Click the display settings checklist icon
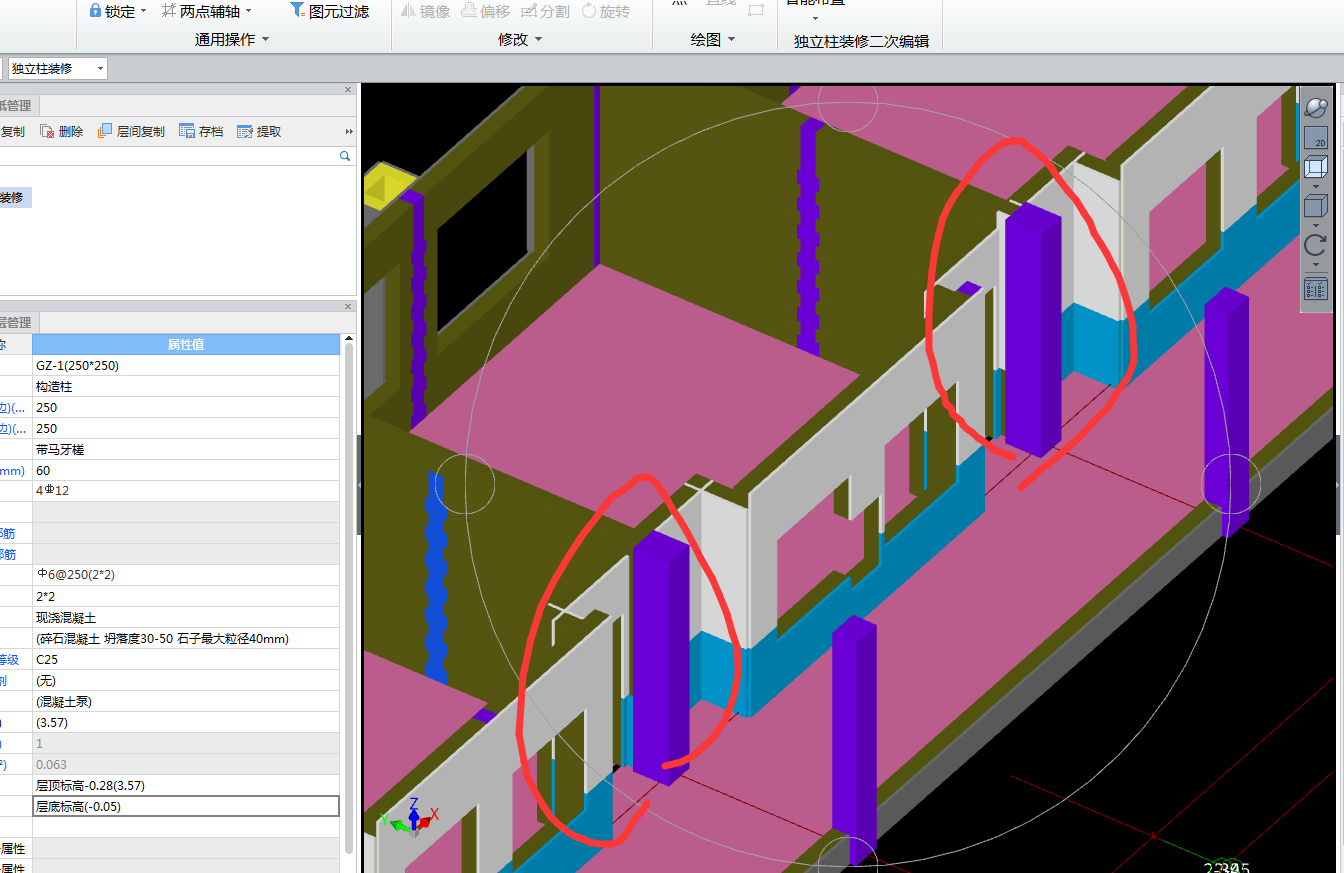The width and height of the screenshot is (1344, 873). [x=1316, y=288]
